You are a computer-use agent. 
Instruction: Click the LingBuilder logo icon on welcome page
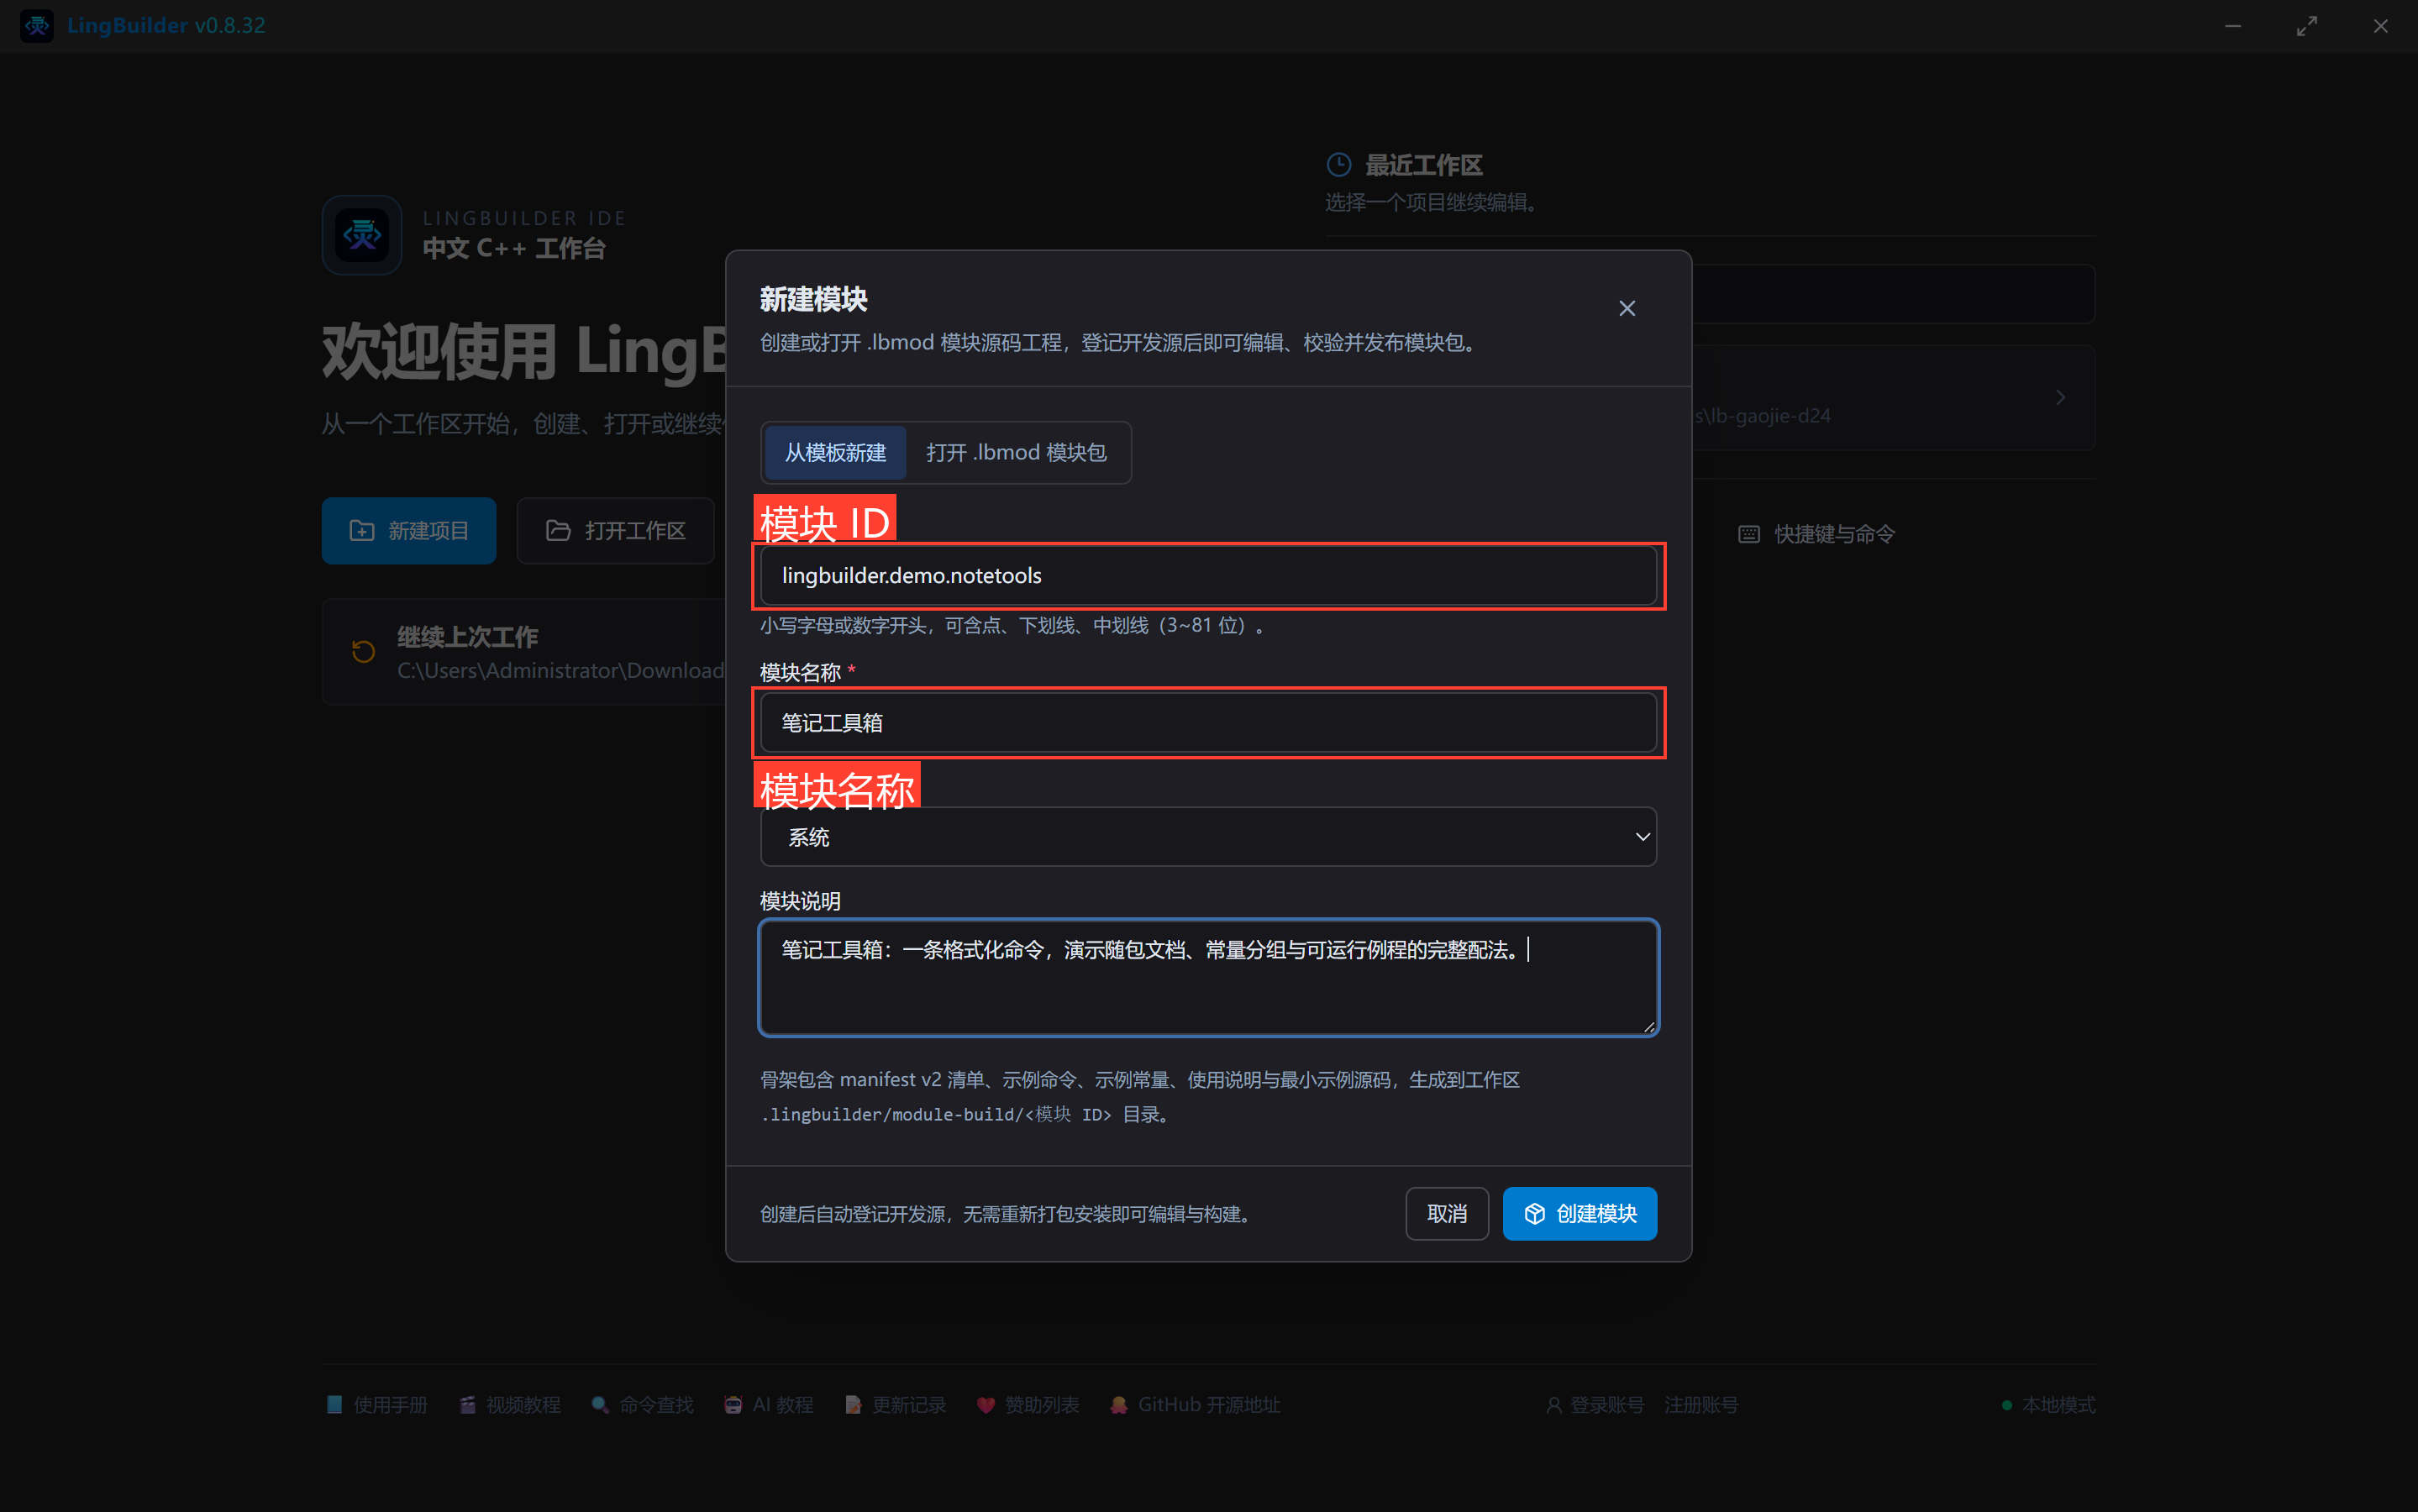coord(362,235)
